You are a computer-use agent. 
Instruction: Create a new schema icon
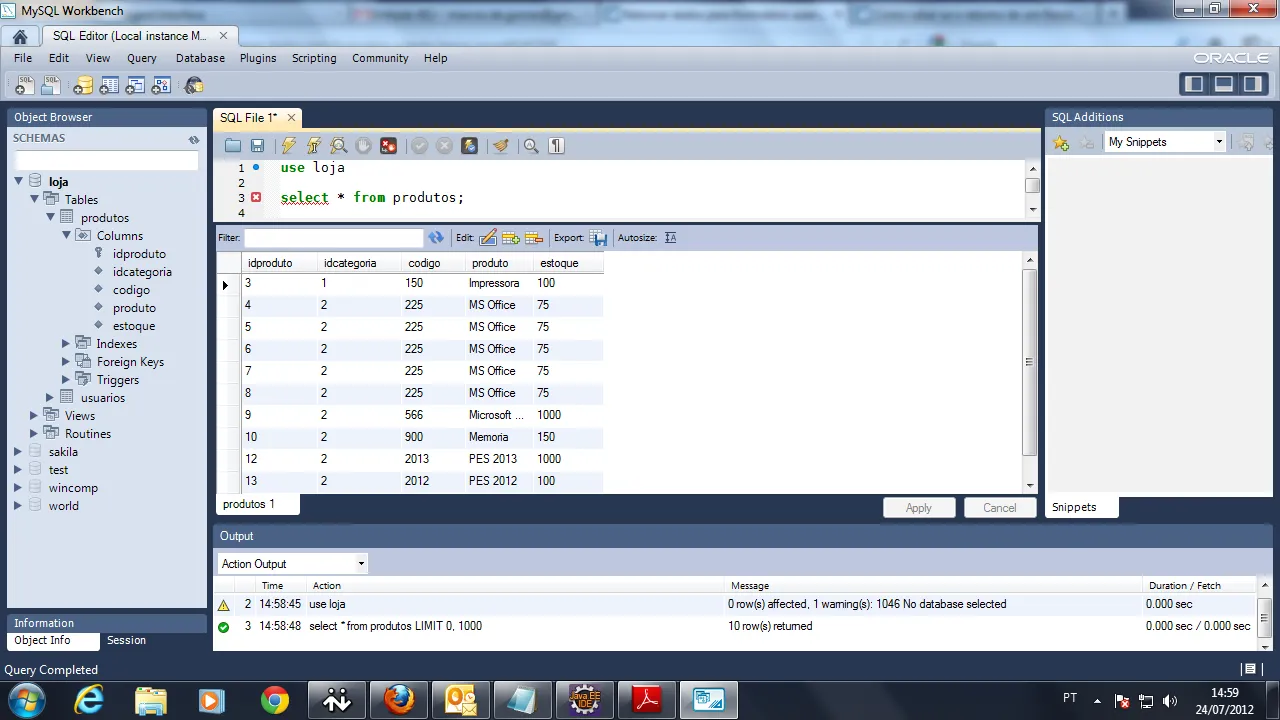coord(83,86)
